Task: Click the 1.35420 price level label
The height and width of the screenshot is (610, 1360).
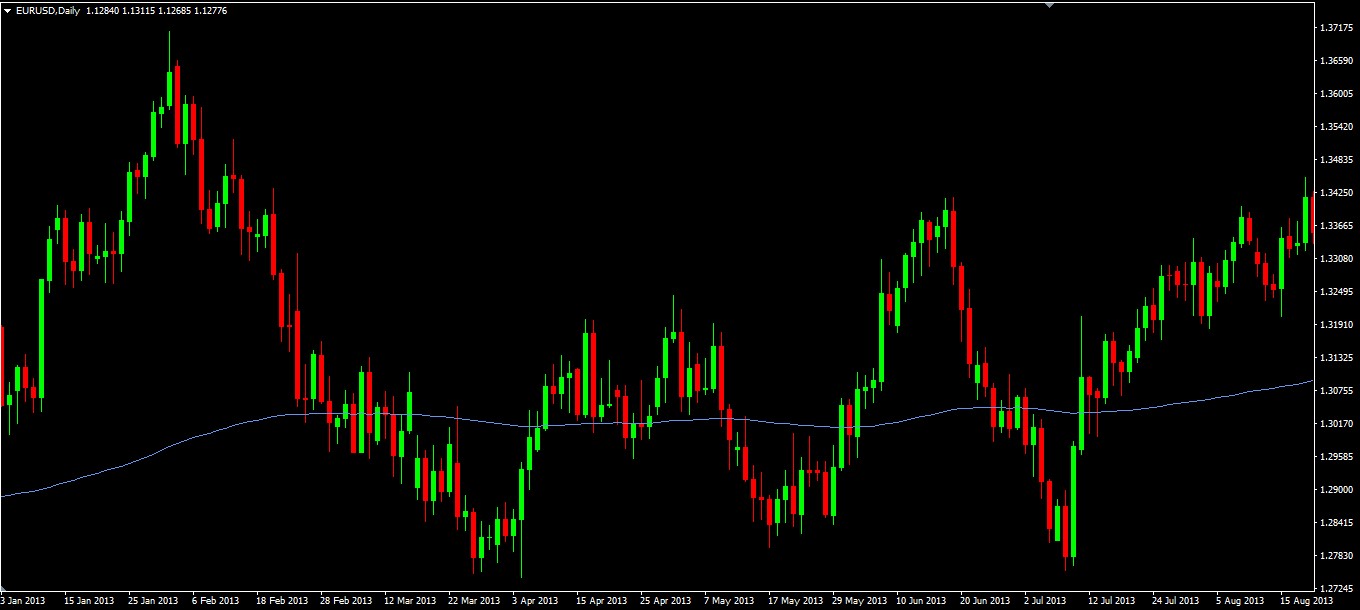Action: tap(1336, 127)
